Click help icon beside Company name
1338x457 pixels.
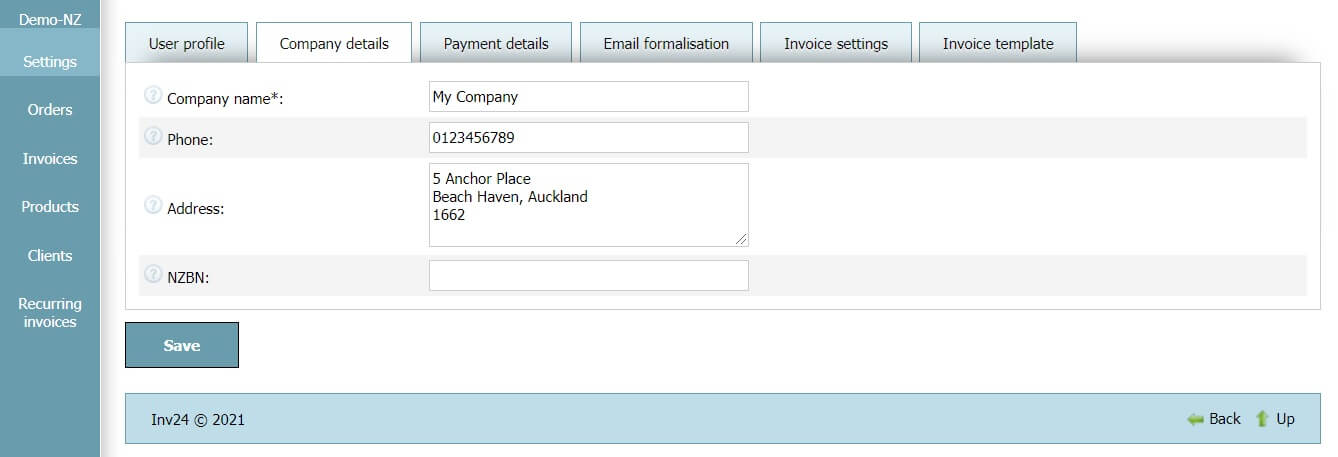pos(153,95)
